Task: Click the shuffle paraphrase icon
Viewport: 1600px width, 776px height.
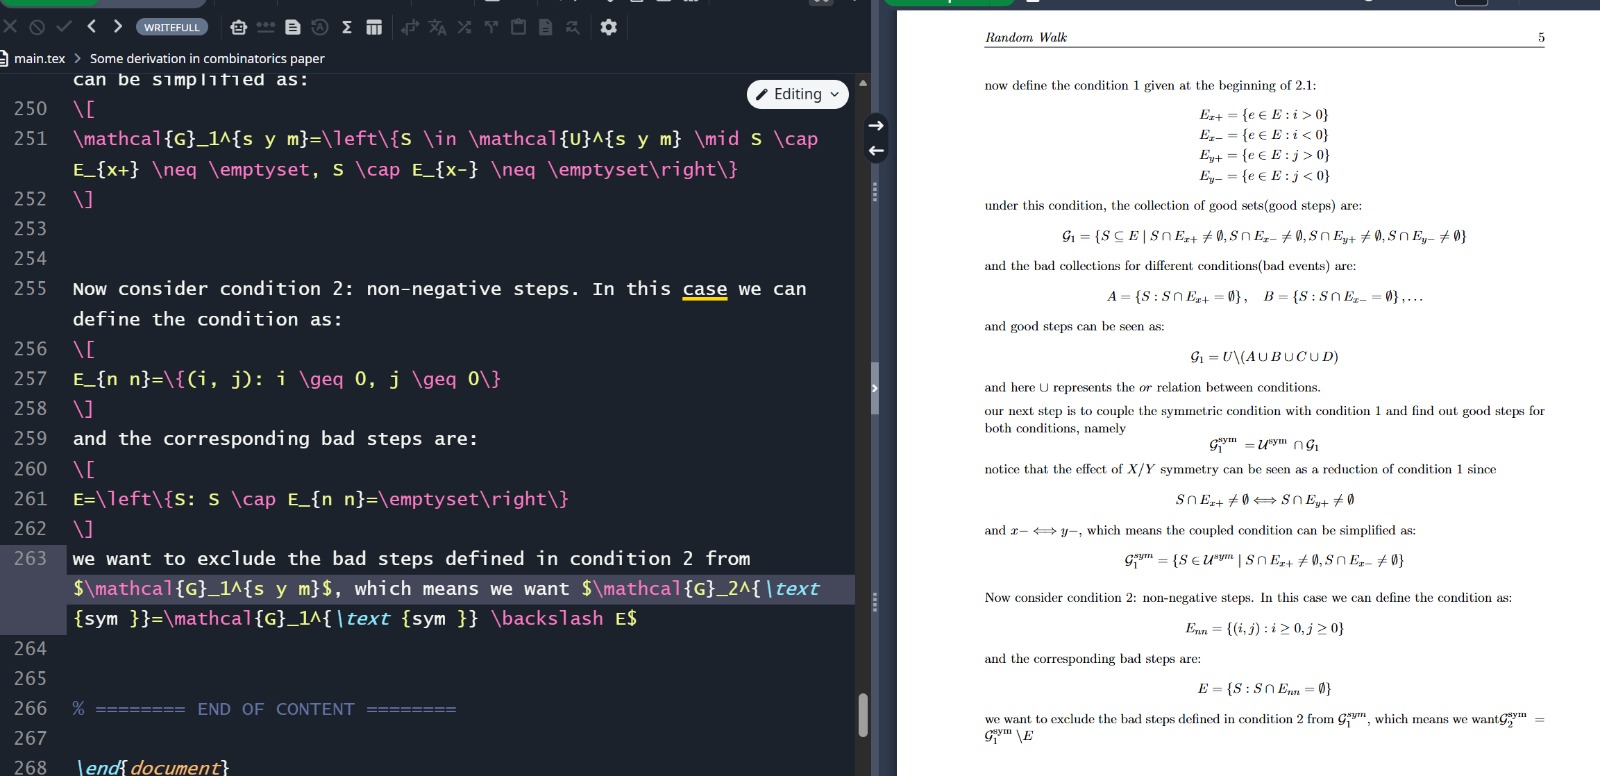Action: tap(464, 27)
